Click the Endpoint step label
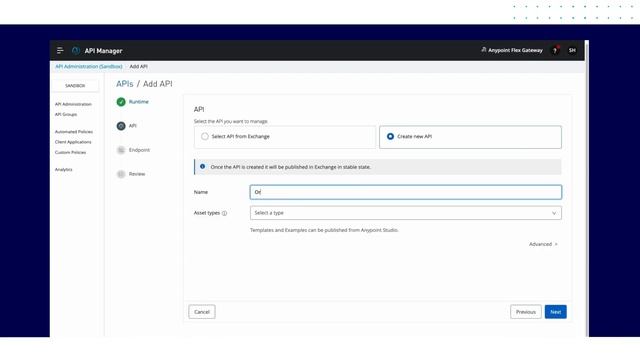Screen dimensions: 640x360 click(139, 150)
